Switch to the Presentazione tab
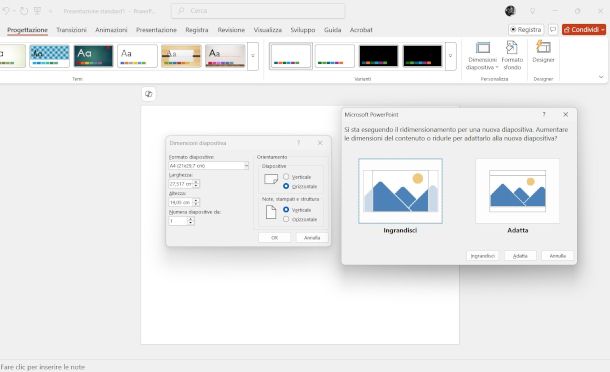The width and height of the screenshot is (610, 372). coord(156,30)
